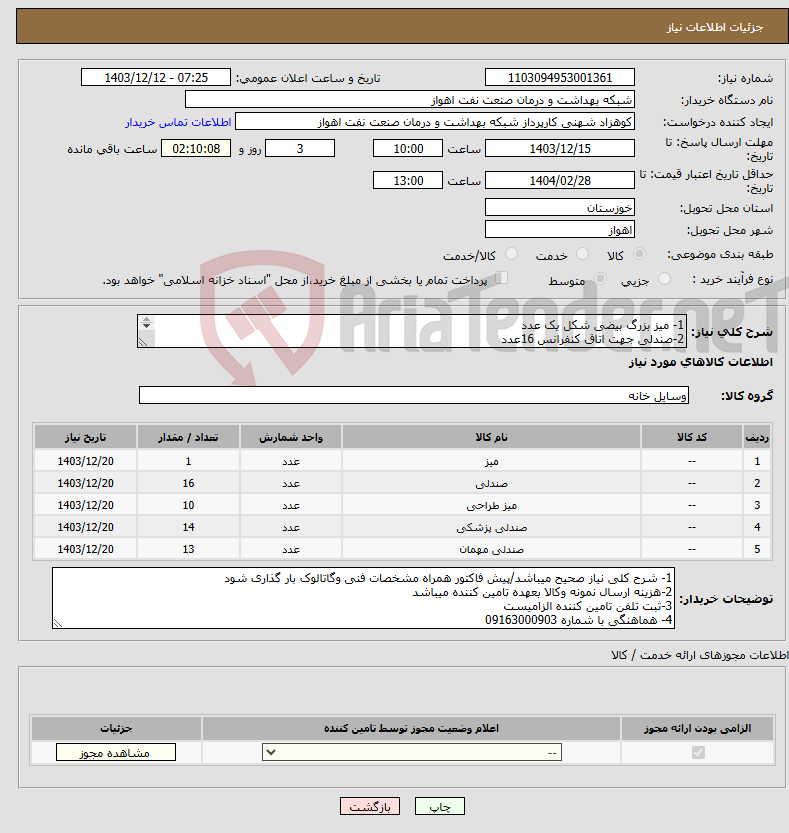Click the response deadline date 1403/12/15

tap(560, 149)
